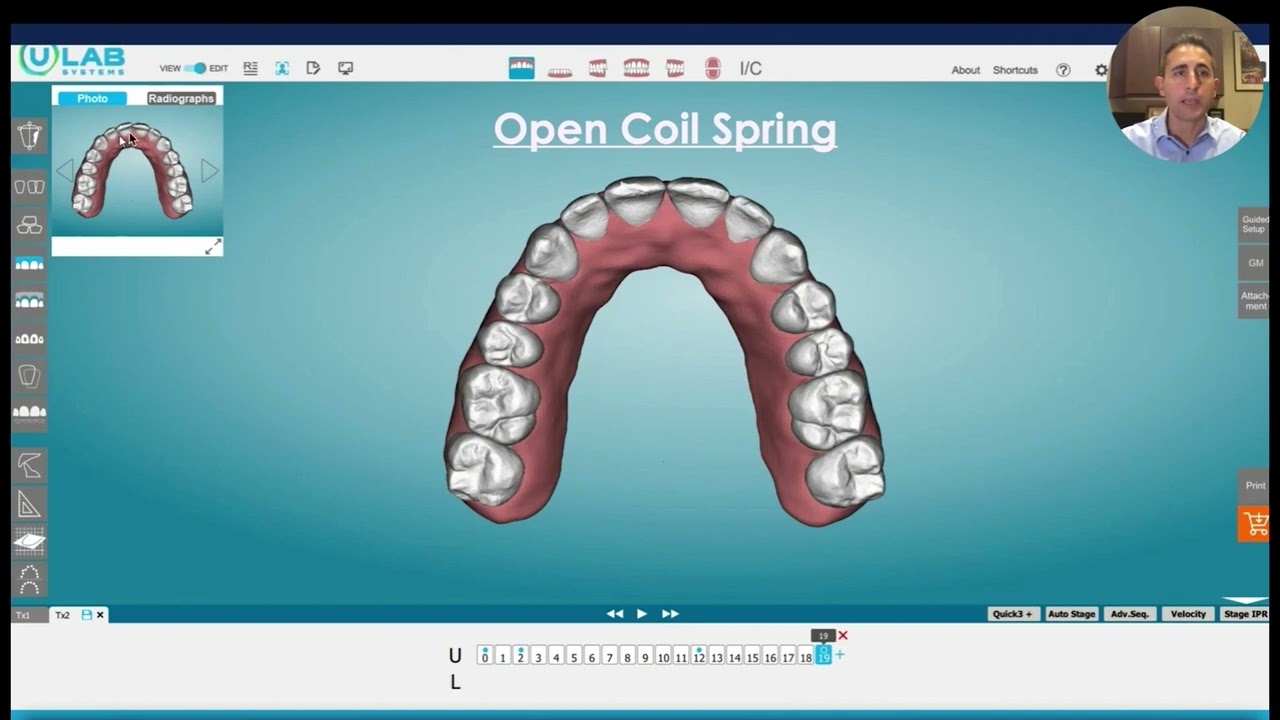The width and height of the screenshot is (1280, 720).
Task: Select the teeth with gum line tool
Action: coord(29,301)
